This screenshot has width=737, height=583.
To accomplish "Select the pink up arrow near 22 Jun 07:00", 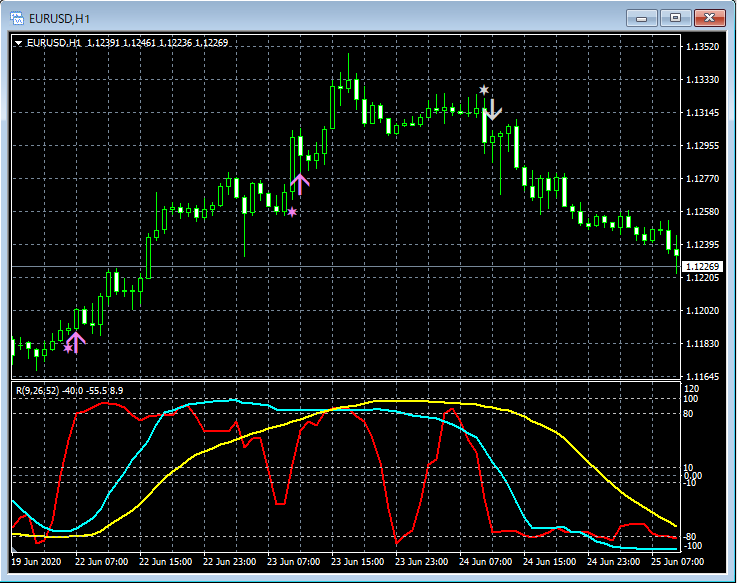I will (x=76, y=342).
